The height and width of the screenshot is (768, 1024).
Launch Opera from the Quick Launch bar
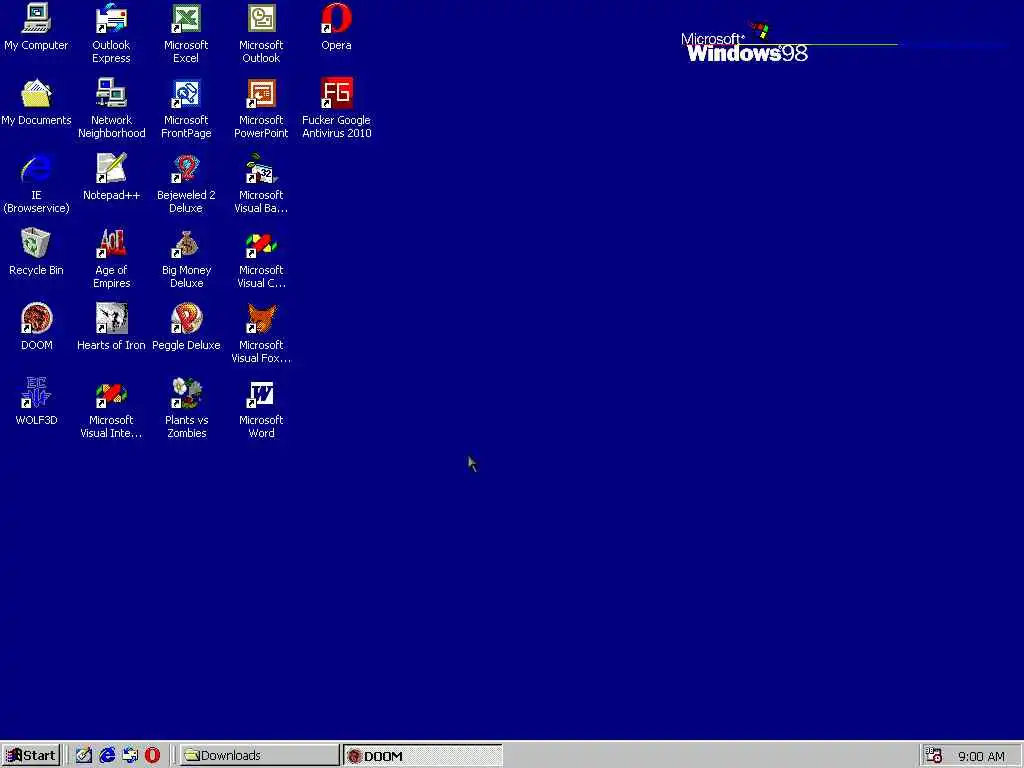tap(152, 756)
